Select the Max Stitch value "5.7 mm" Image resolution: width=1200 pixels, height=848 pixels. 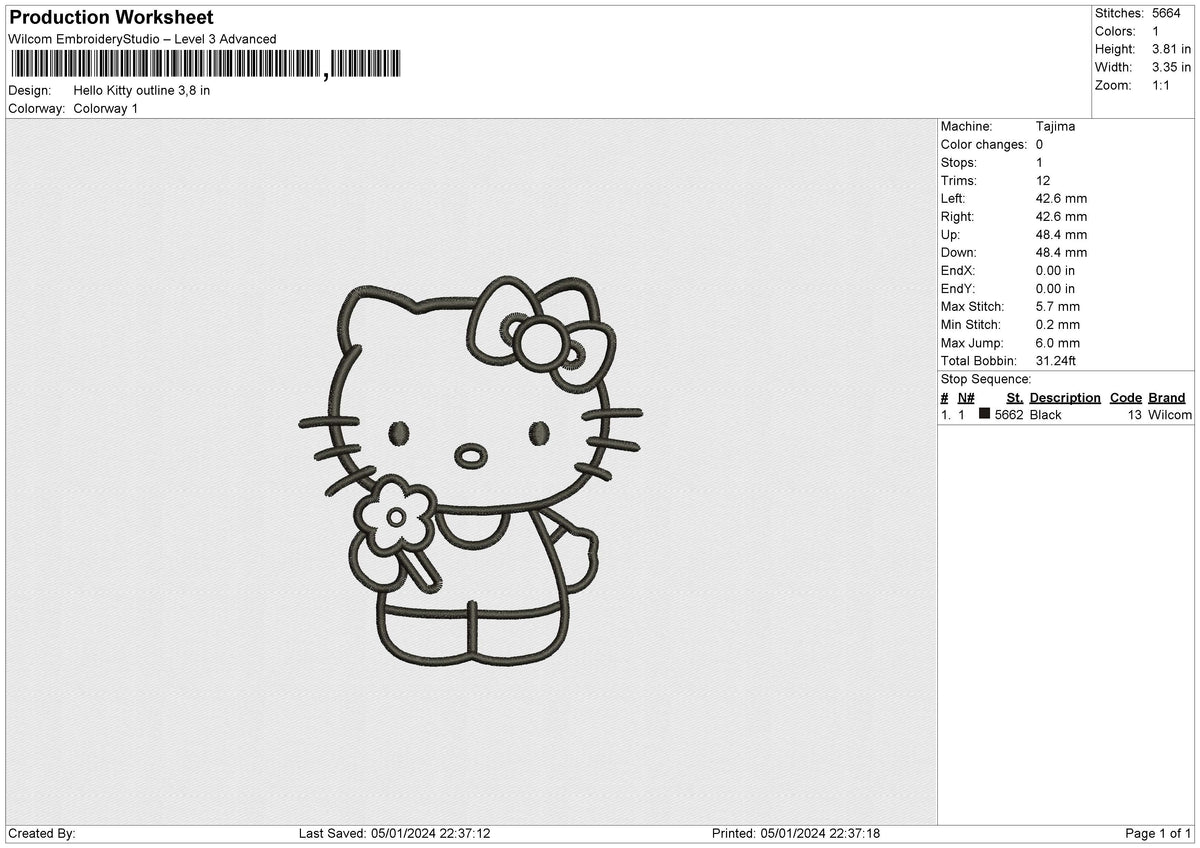click(1058, 306)
